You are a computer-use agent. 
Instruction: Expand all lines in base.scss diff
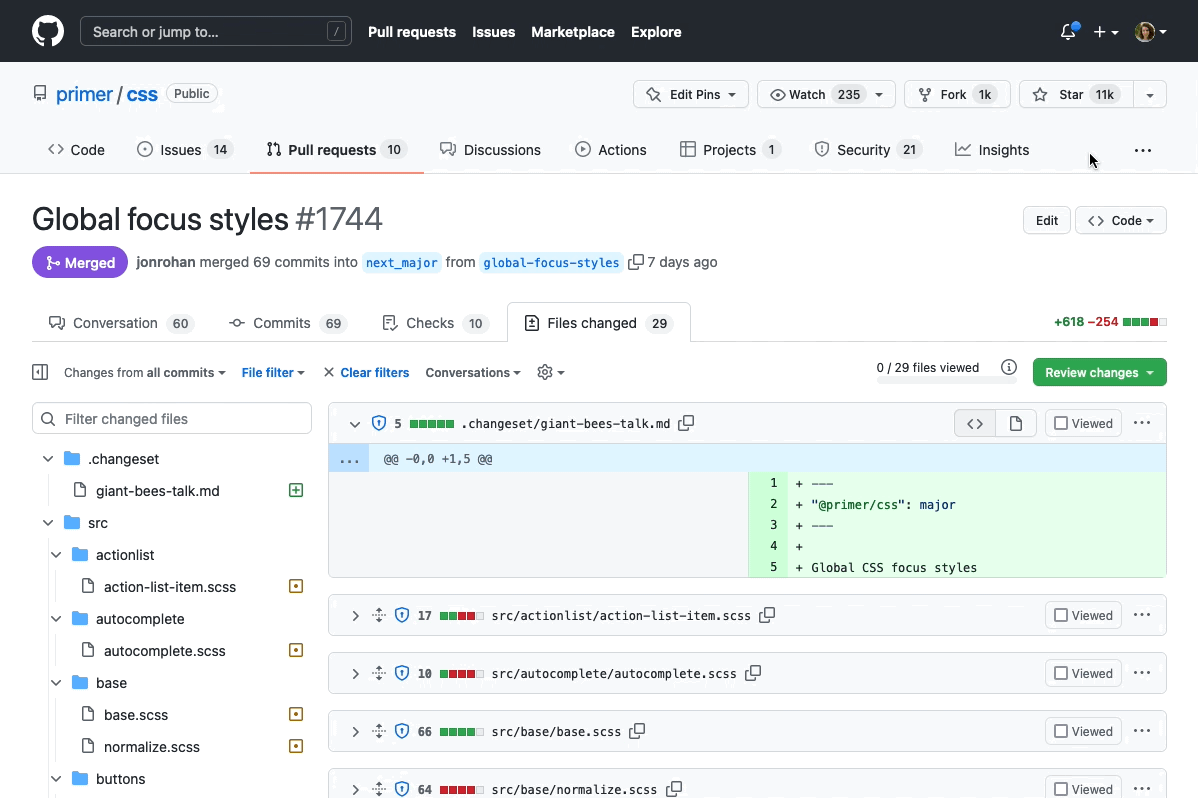click(379, 732)
